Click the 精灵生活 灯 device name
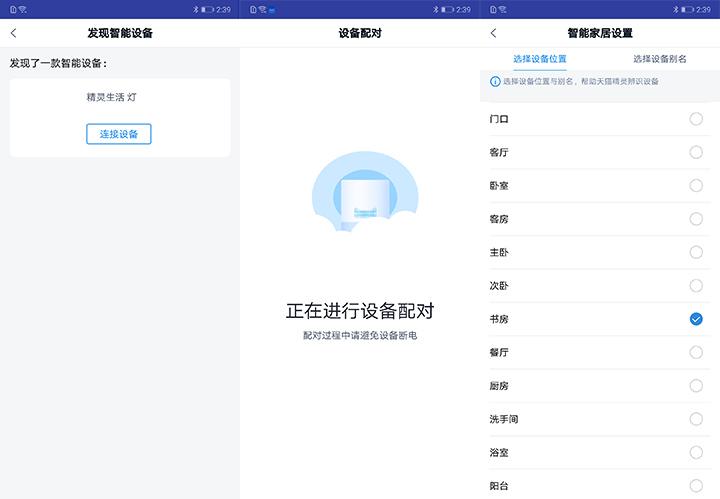Image resolution: width=720 pixels, height=499 pixels. [x=112, y=97]
